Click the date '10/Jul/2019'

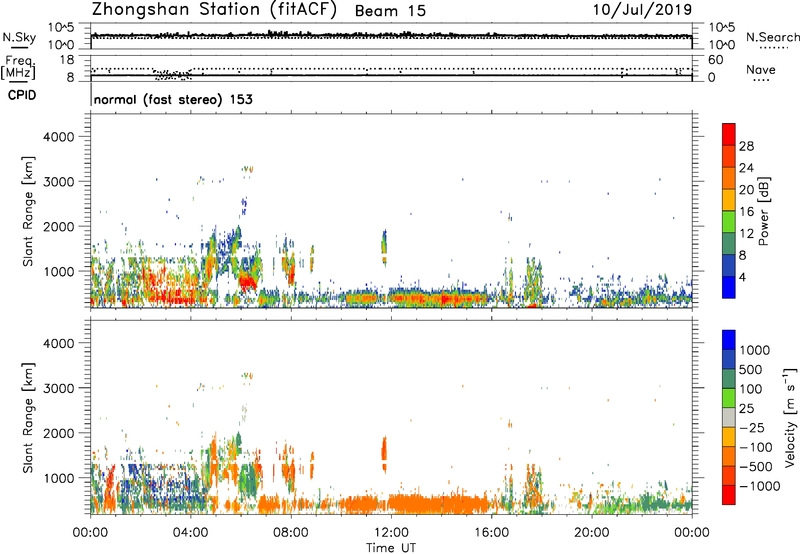tap(642, 10)
